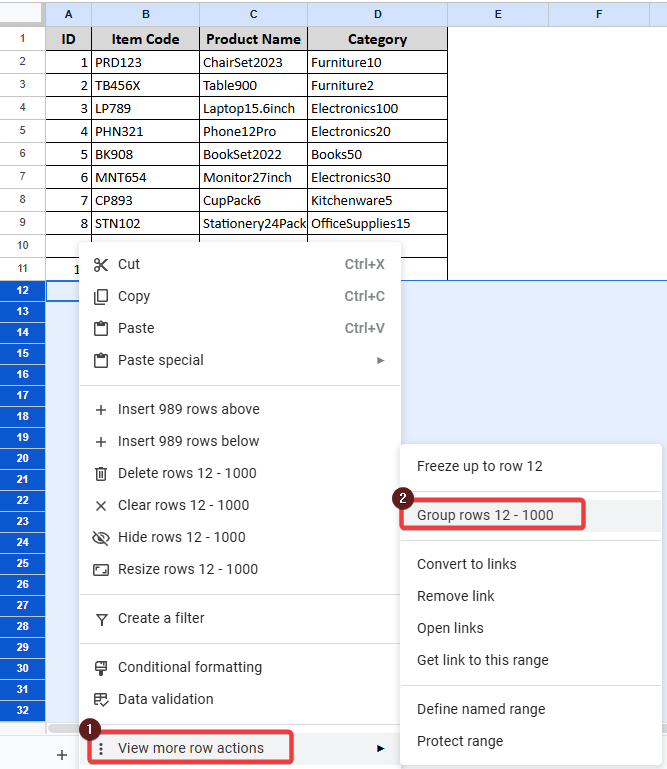The width and height of the screenshot is (667, 769).
Task: Select Insert 989 rows above
Action: tap(188, 409)
